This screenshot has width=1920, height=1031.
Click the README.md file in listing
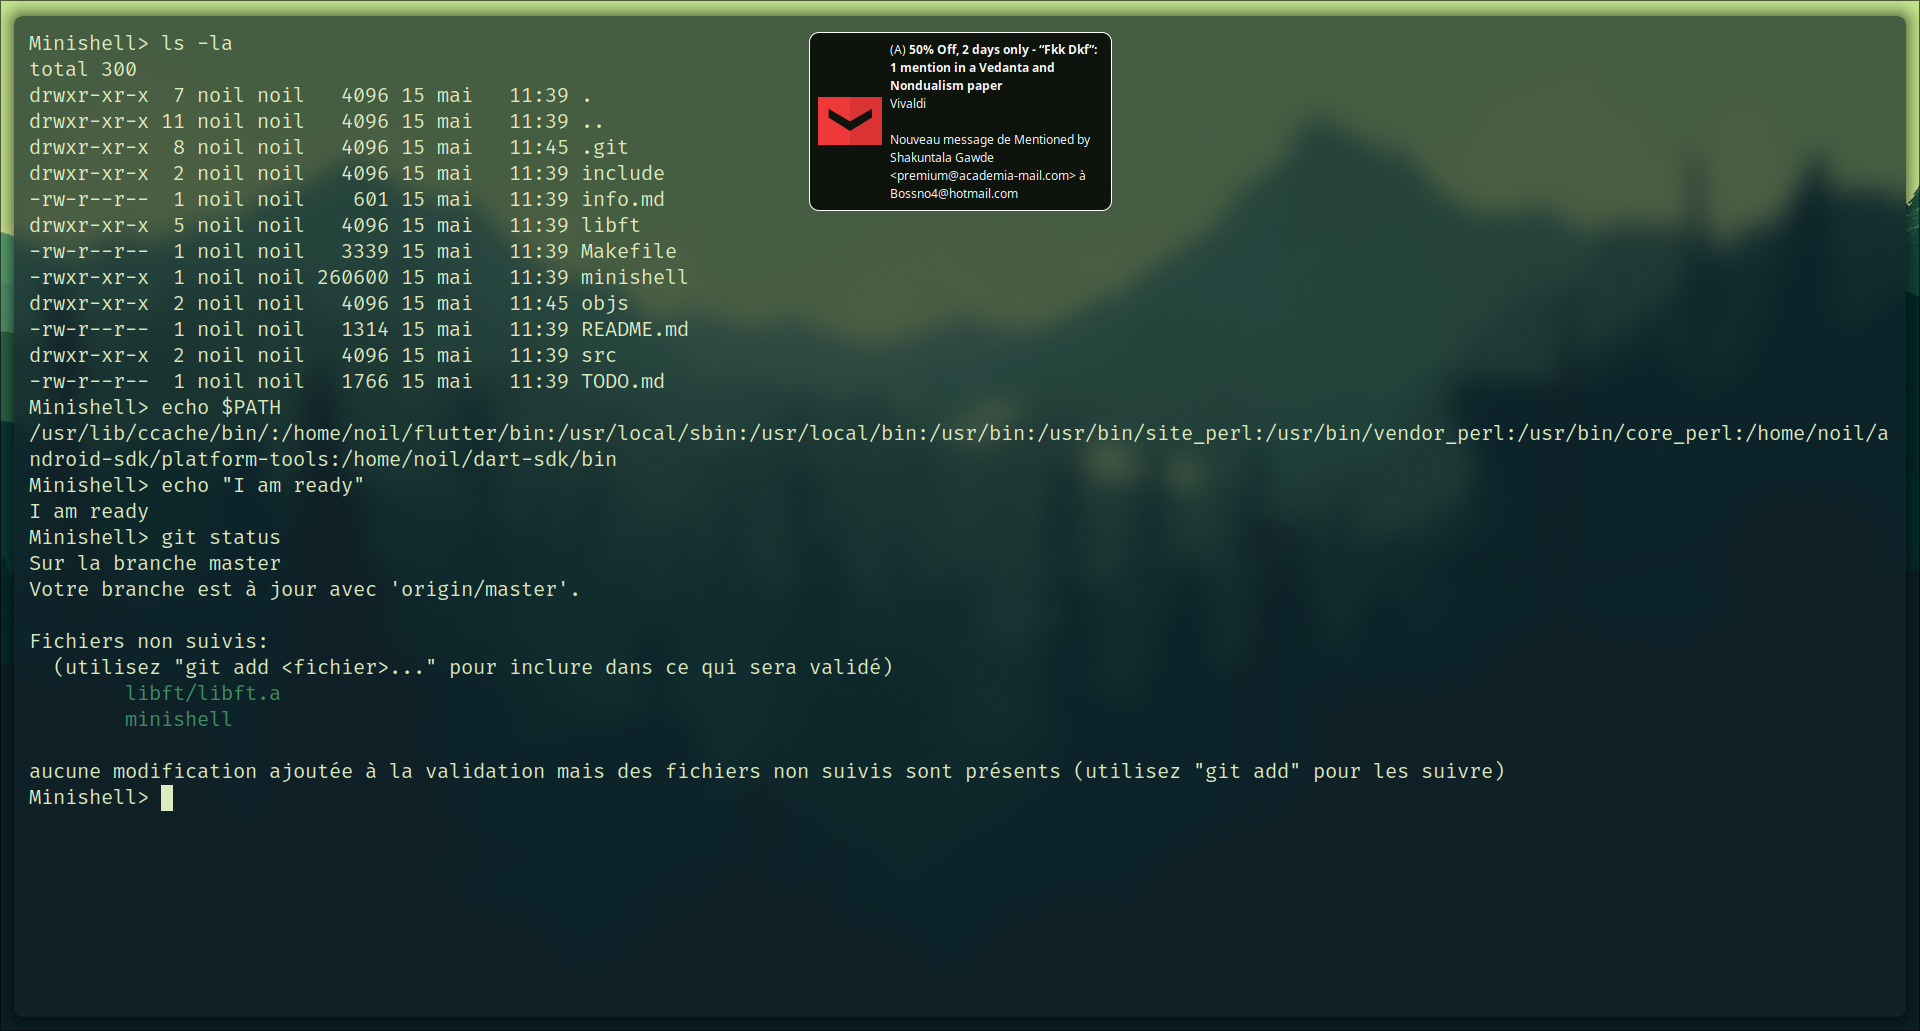(x=635, y=329)
